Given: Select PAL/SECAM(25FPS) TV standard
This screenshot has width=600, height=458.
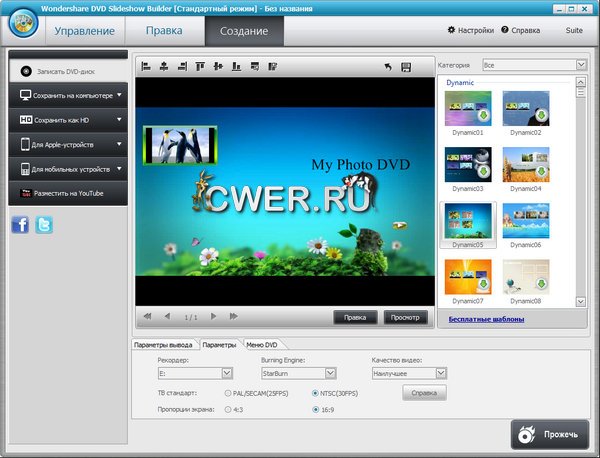Looking at the screenshot, I should 229,393.
